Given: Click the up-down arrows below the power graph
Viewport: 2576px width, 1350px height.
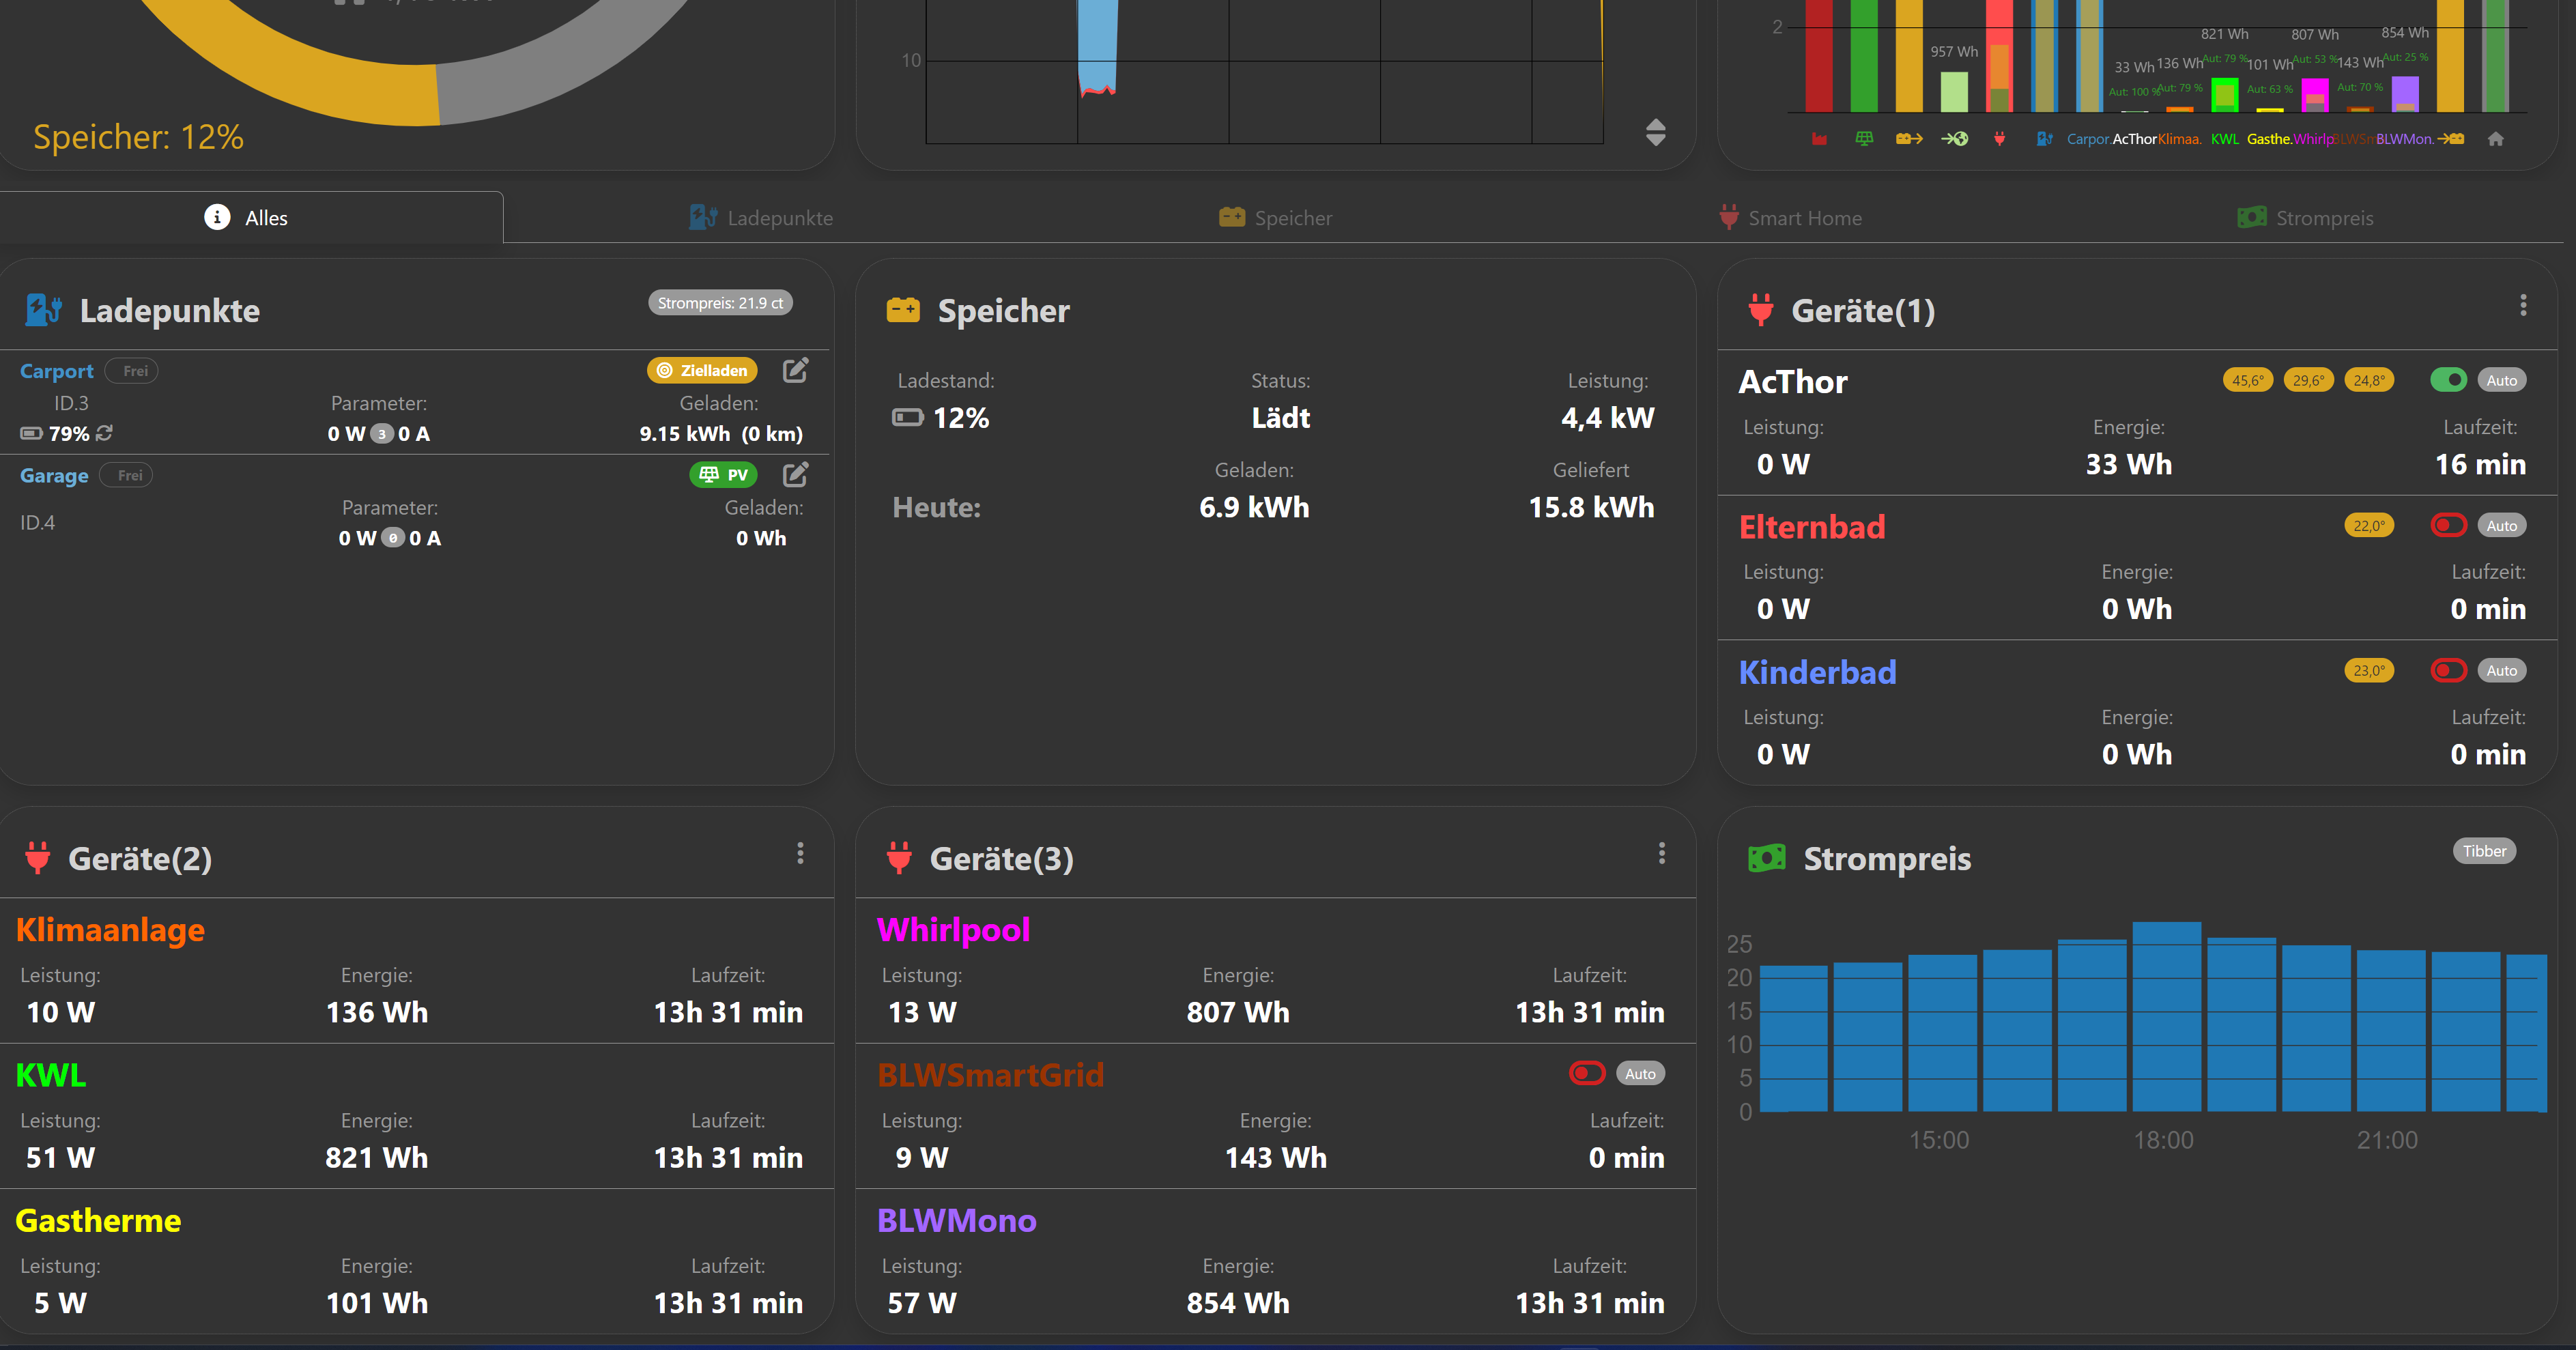Looking at the screenshot, I should [1655, 132].
